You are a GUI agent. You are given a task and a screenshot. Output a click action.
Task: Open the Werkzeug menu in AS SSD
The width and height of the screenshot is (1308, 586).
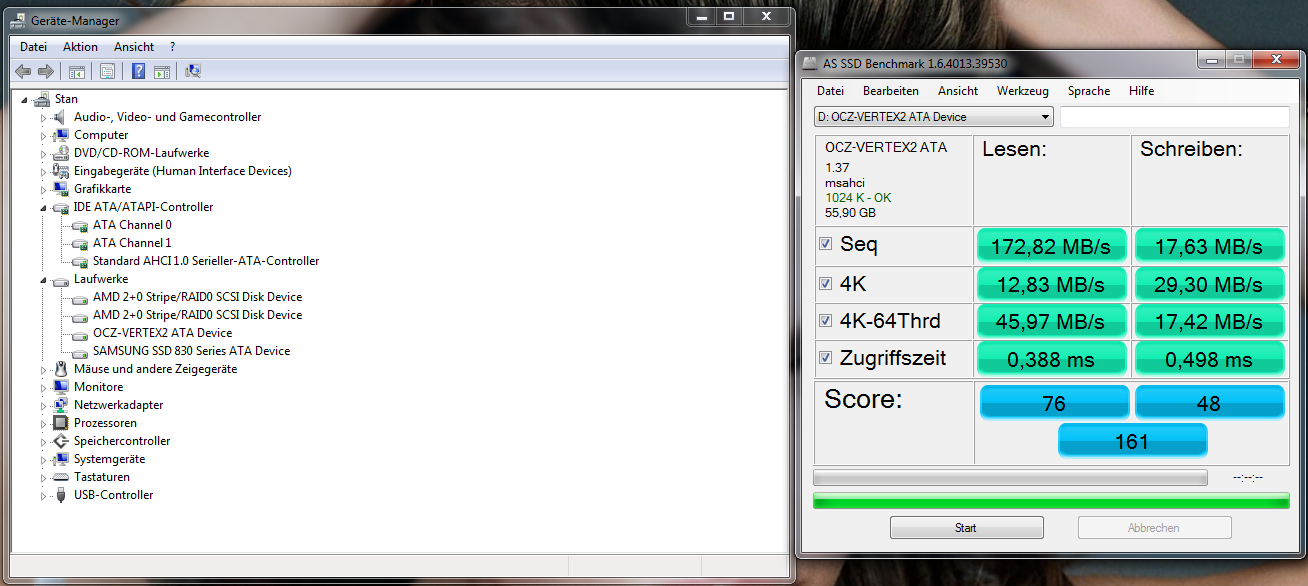click(1022, 91)
